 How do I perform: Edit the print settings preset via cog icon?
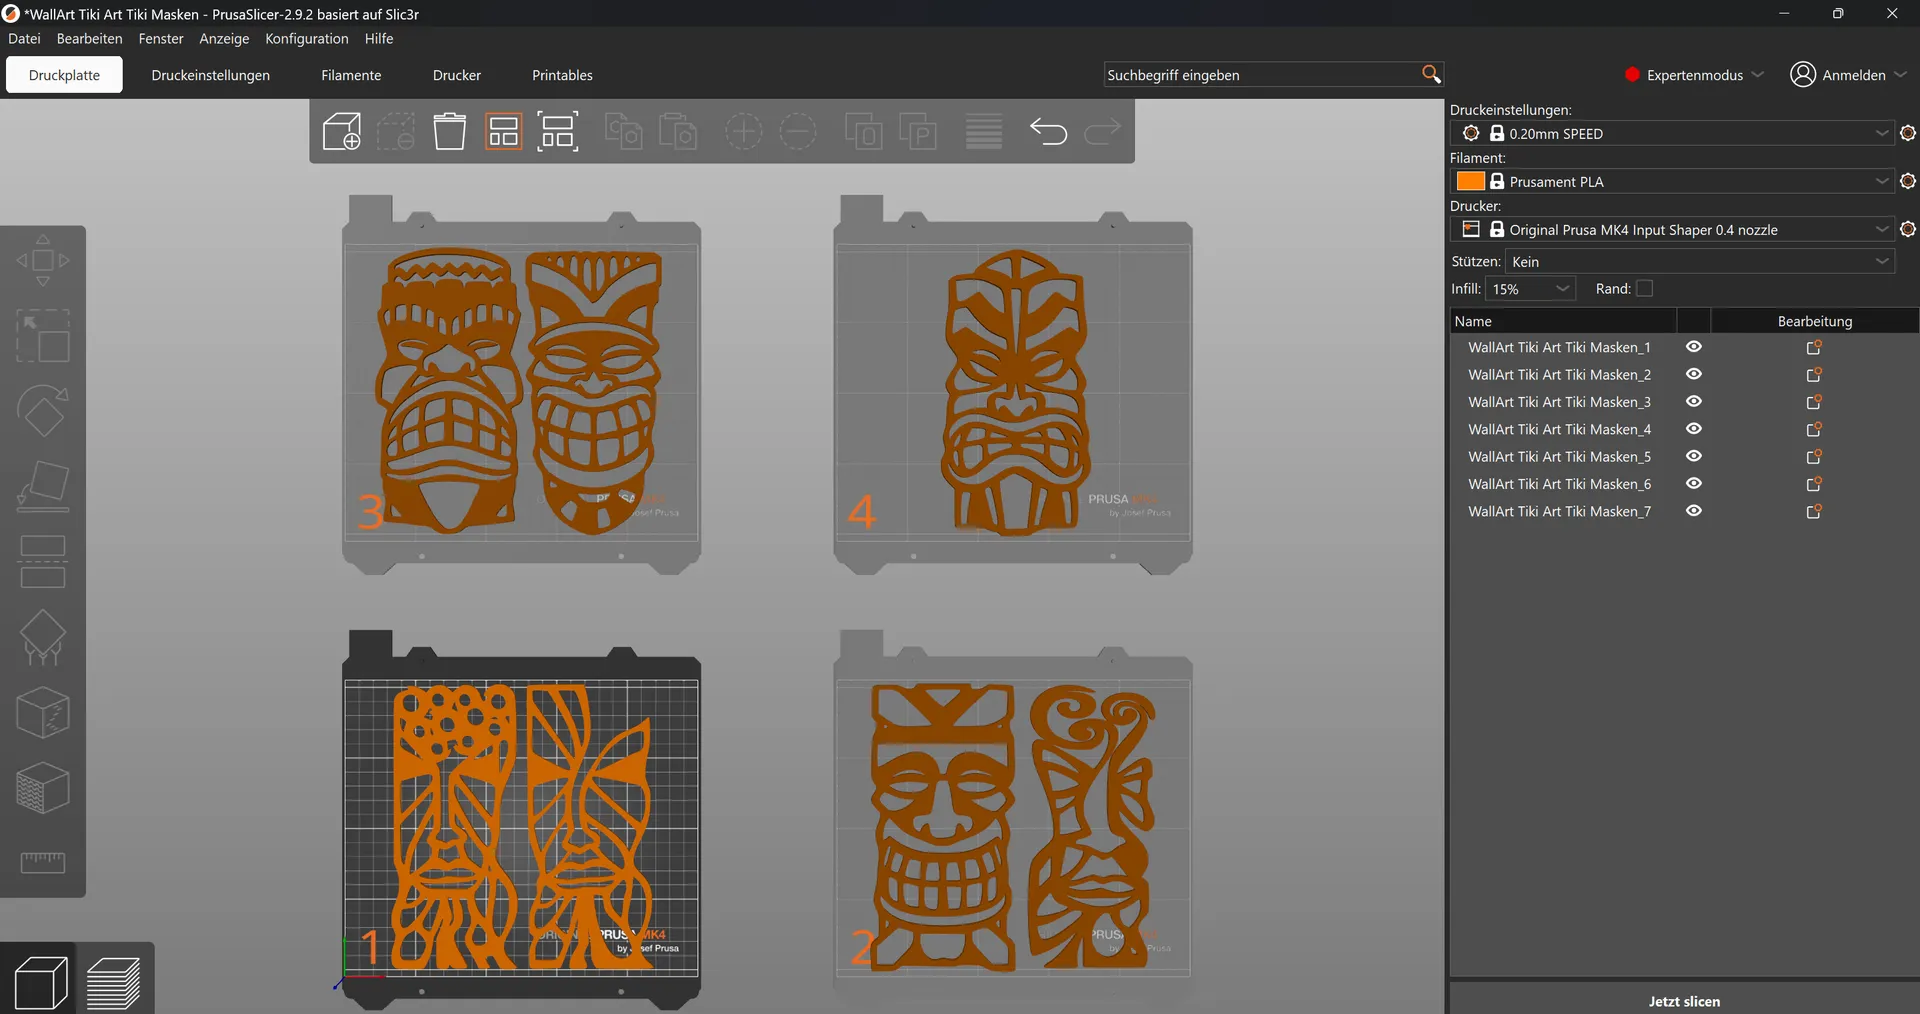tap(1908, 133)
